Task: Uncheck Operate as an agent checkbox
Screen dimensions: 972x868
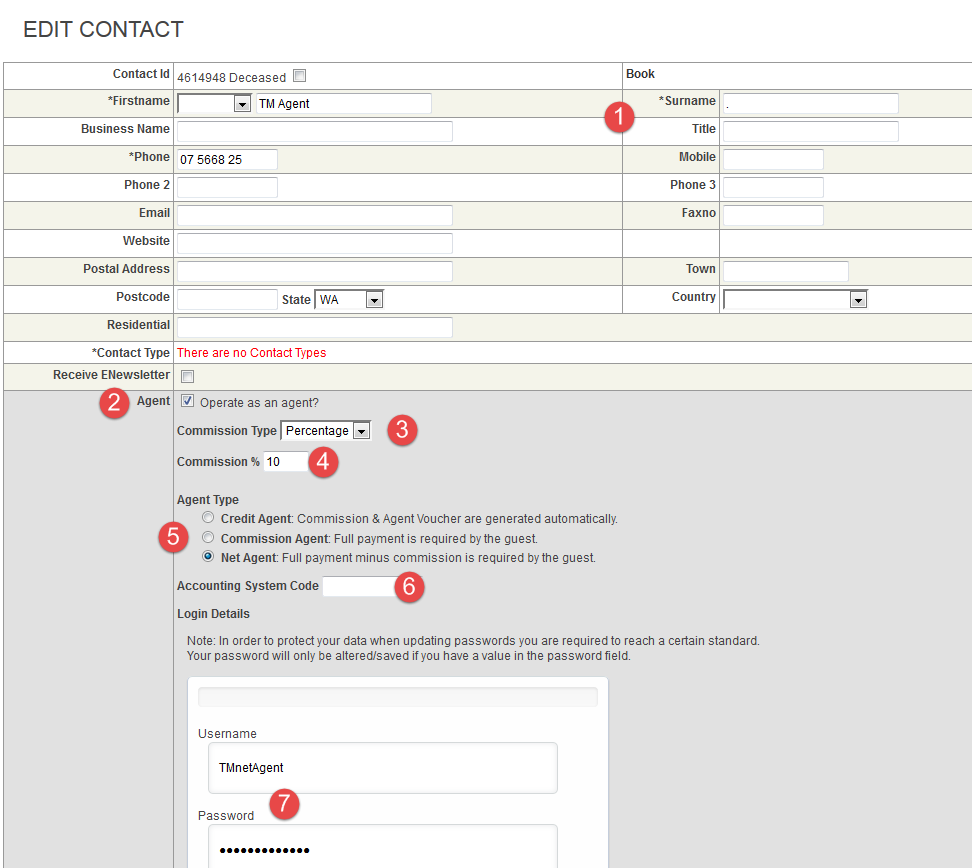Action: coord(187,401)
